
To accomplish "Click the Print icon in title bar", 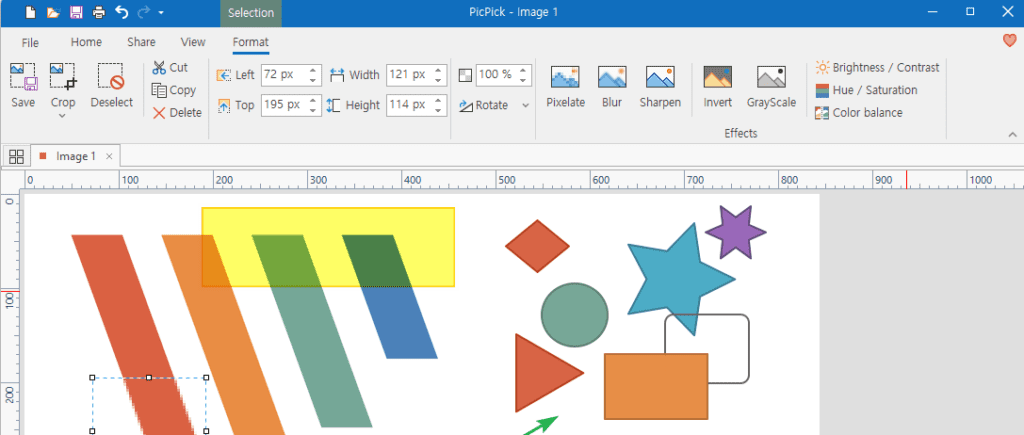I will click(99, 12).
